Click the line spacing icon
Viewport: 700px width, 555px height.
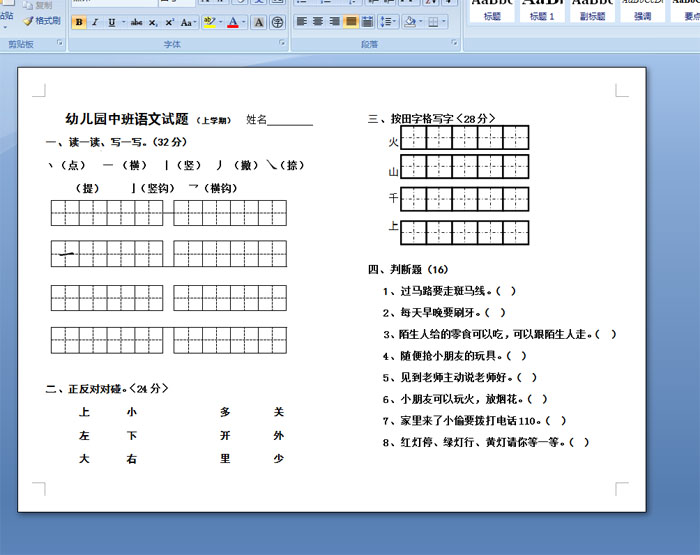tap(385, 21)
